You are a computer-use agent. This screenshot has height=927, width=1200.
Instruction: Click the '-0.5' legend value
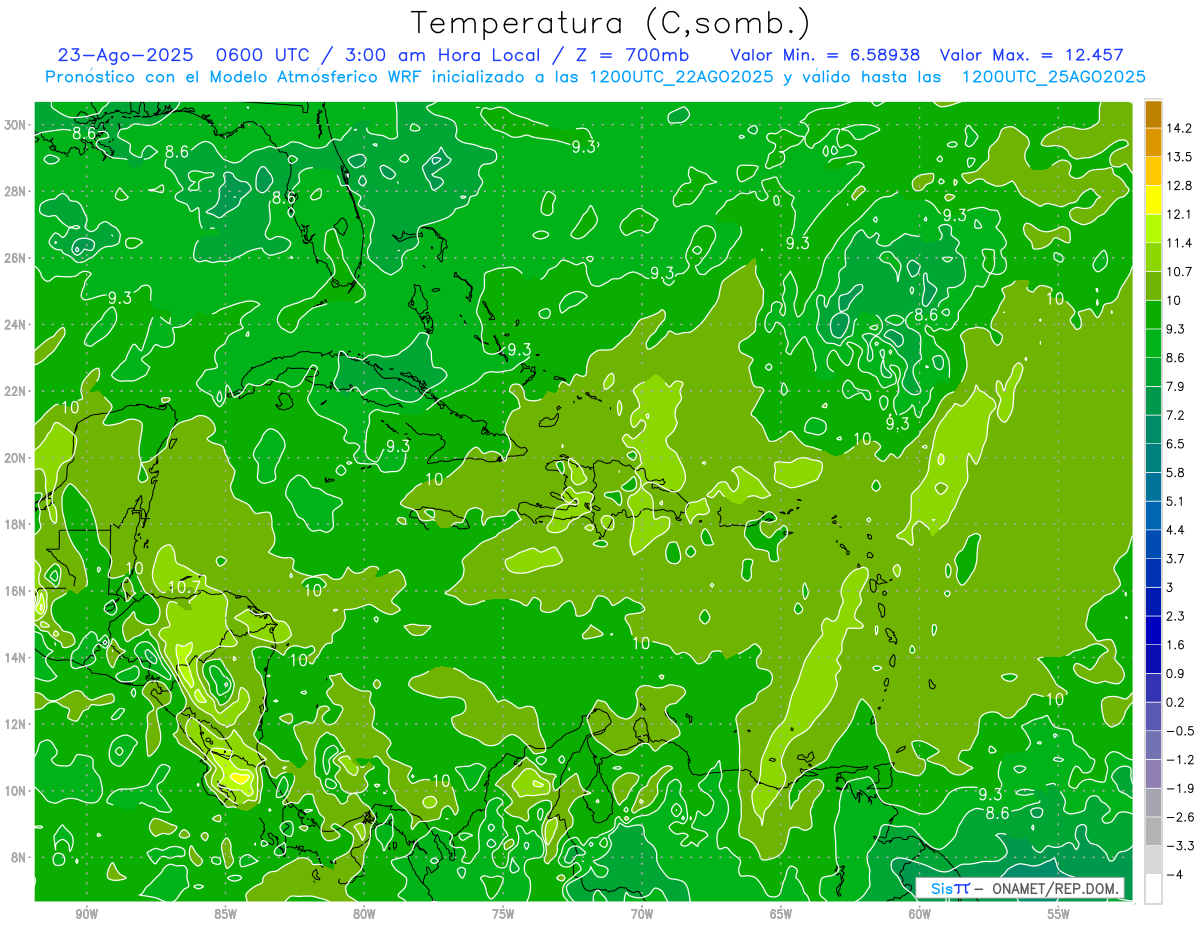(x=1179, y=731)
